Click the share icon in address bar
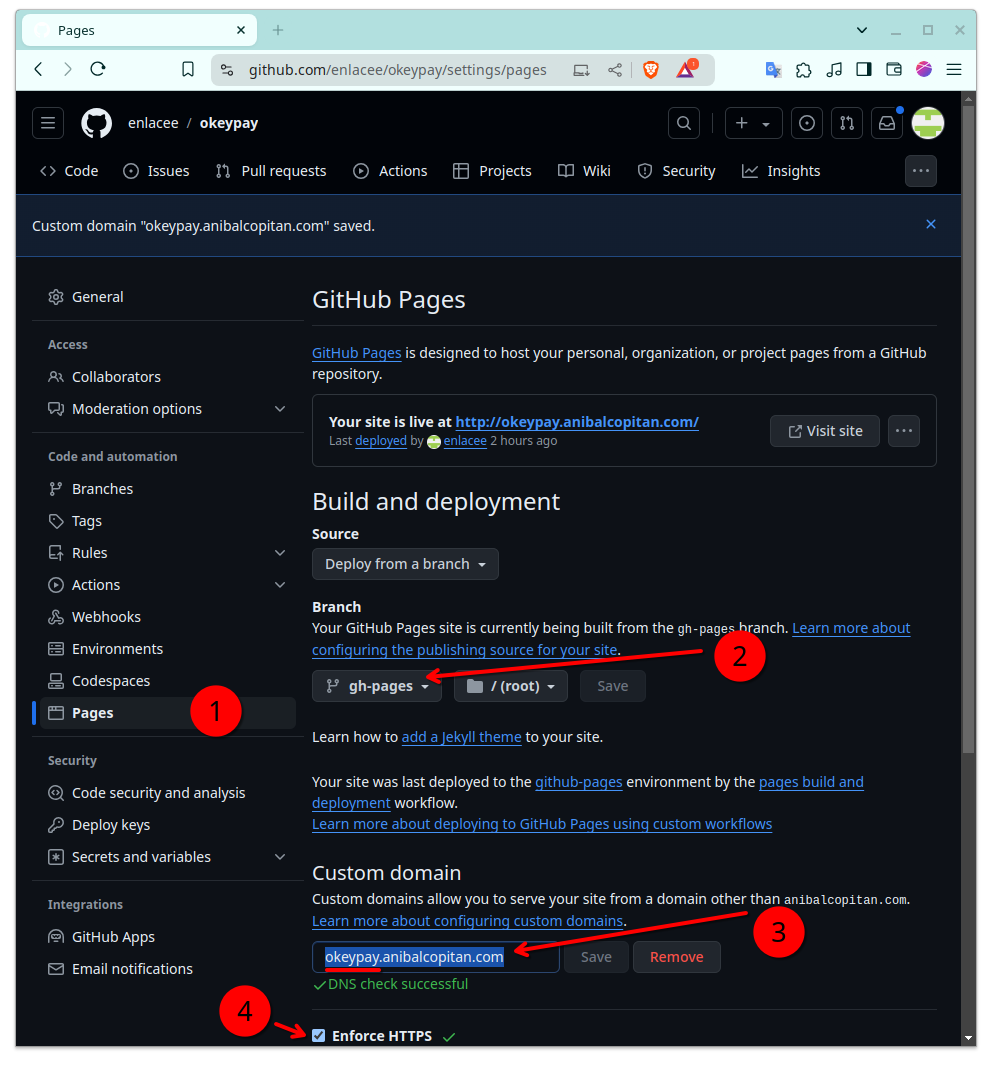This screenshot has width=992, height=1078. click(x=615, y=69)
